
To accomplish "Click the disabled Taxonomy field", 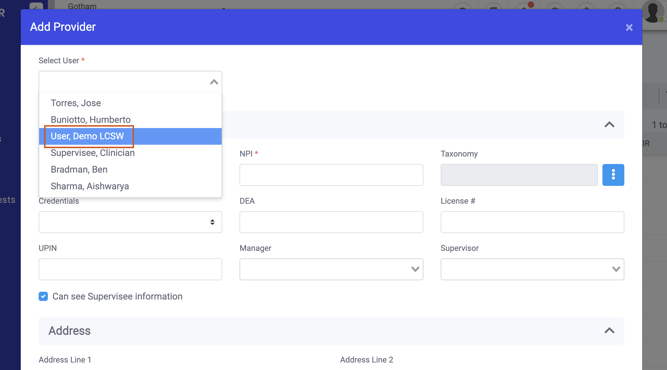I will (519, 175).
